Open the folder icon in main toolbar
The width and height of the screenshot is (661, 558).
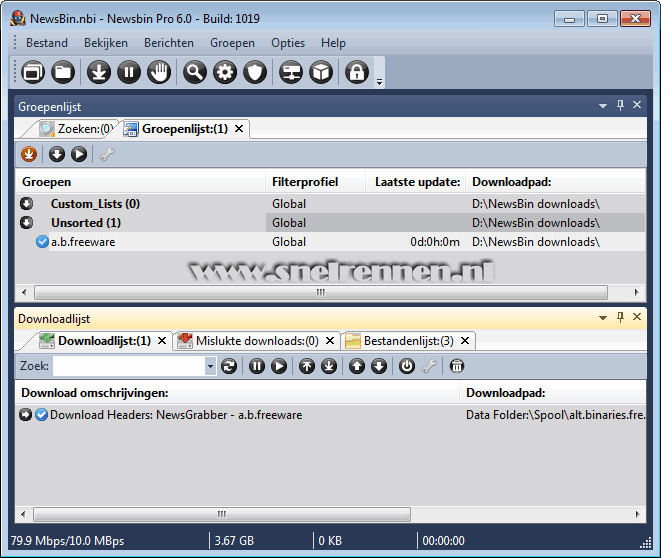(63, 72)
